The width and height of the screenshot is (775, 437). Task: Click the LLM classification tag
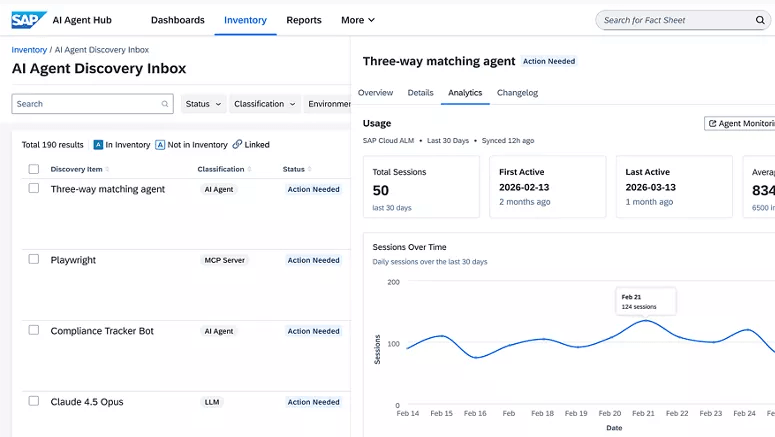pos(212,402)
